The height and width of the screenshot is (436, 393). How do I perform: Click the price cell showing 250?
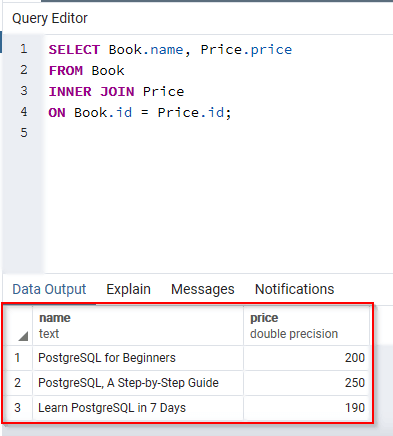click(306, 383)
